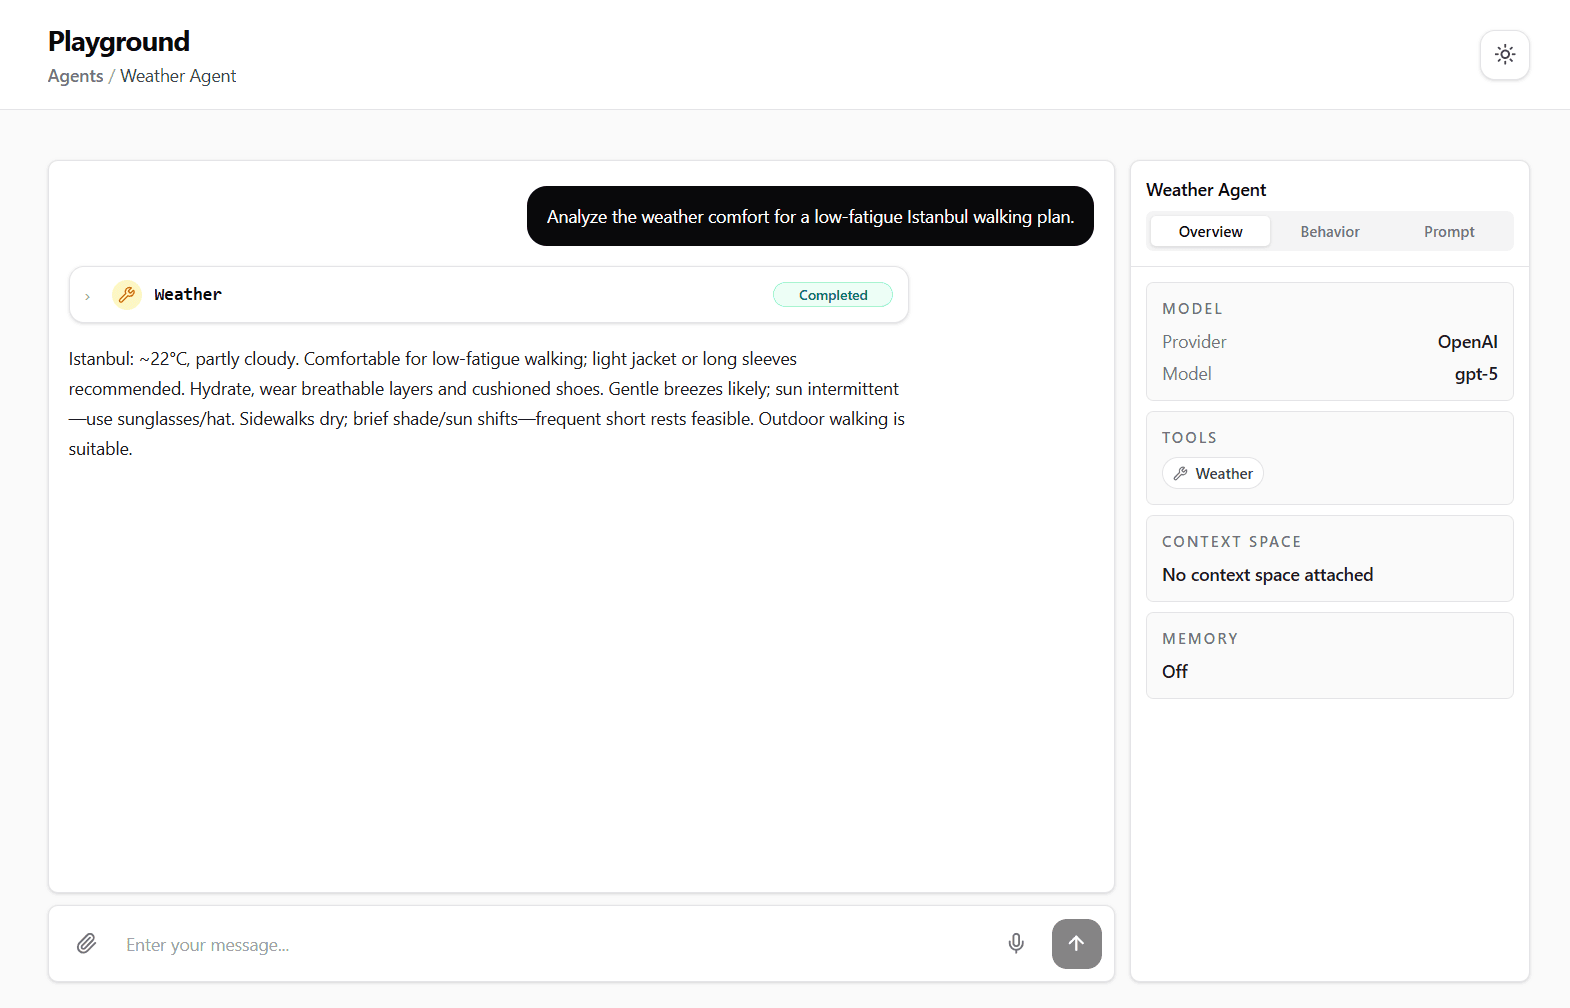The image size is (1570, 1008).
Task: Switch to the Behavior tab
Action: pyautogui.click(x=1329, y=231)
